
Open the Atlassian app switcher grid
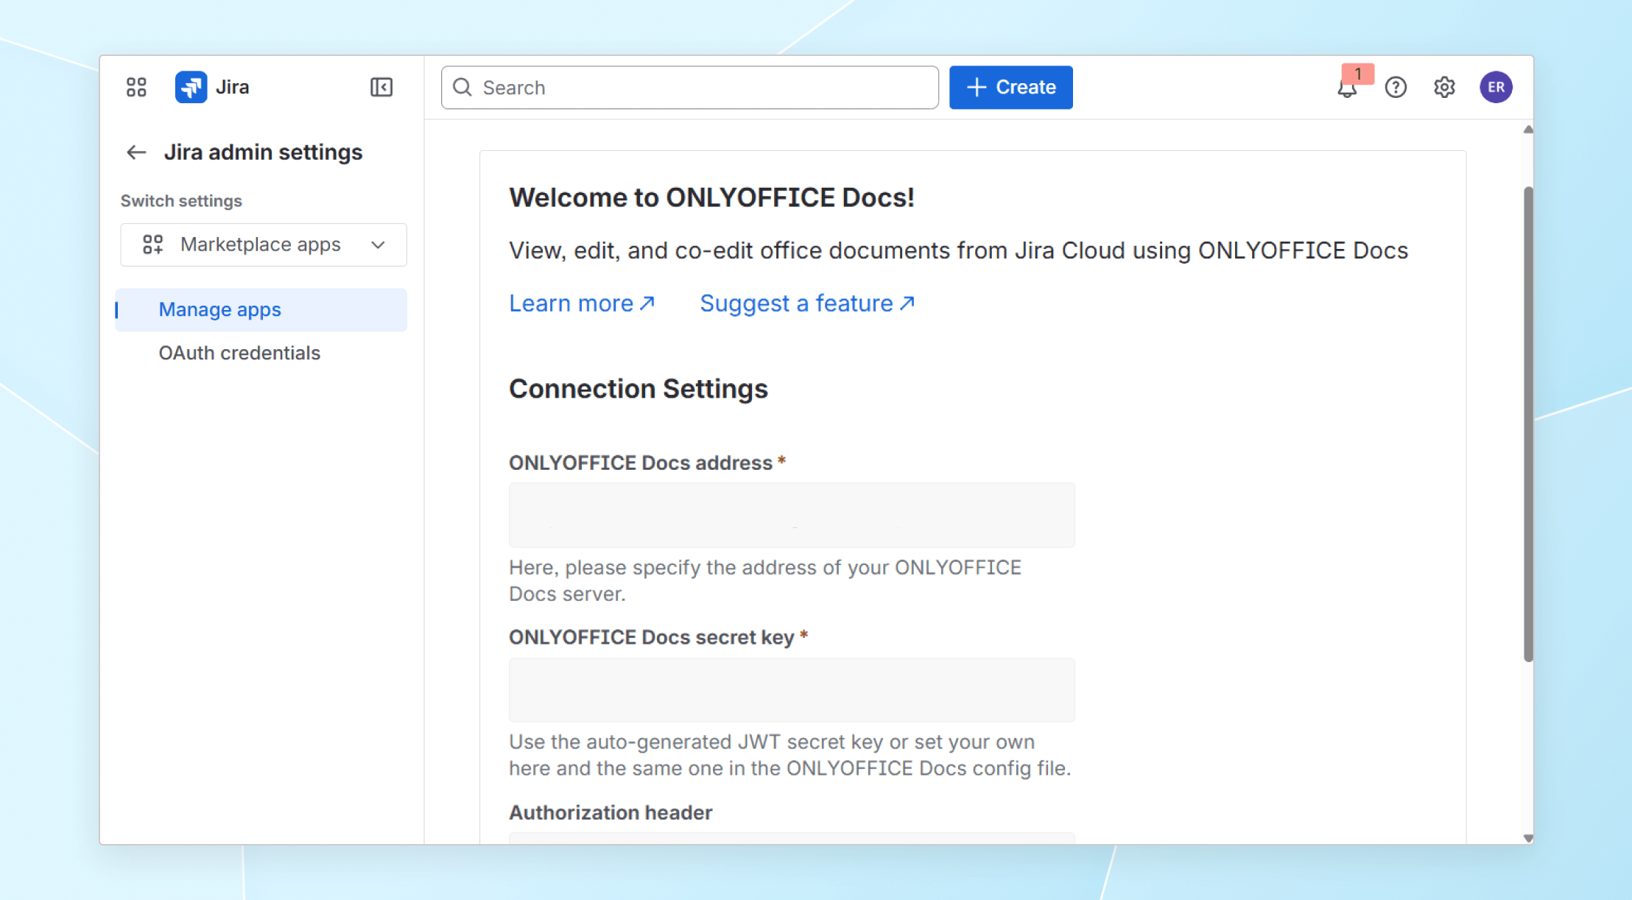click(x=136, y=87)
